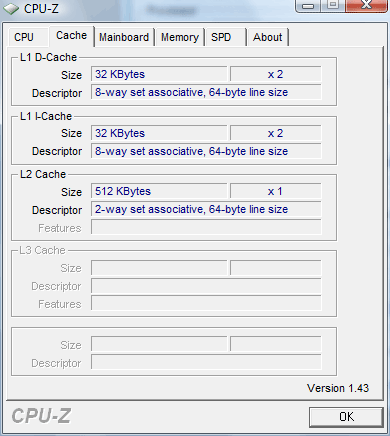Click the L1 I-Cache 32 KBytes field
Viewport: 390px width, 436px height.
tap(159, 133)
